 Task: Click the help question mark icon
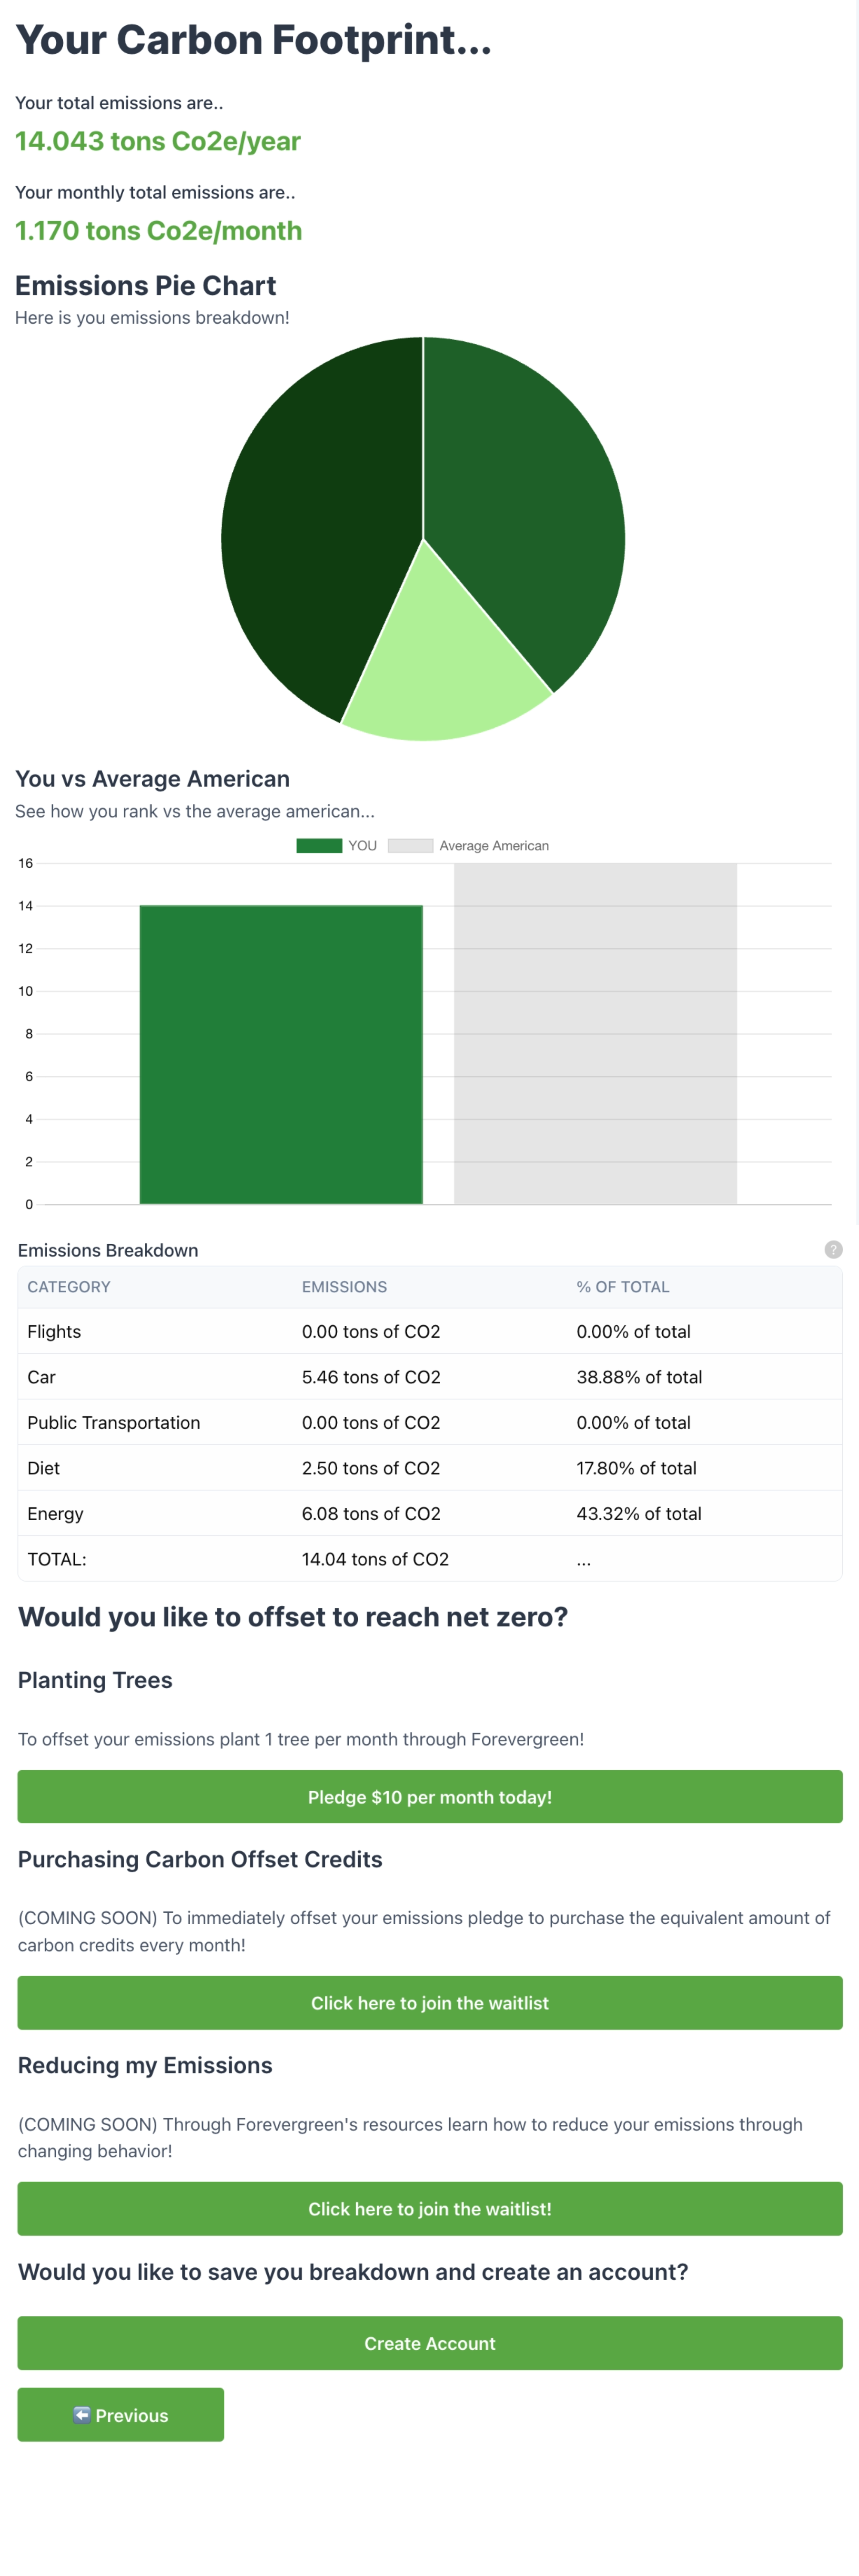(x=832, y=1249)
